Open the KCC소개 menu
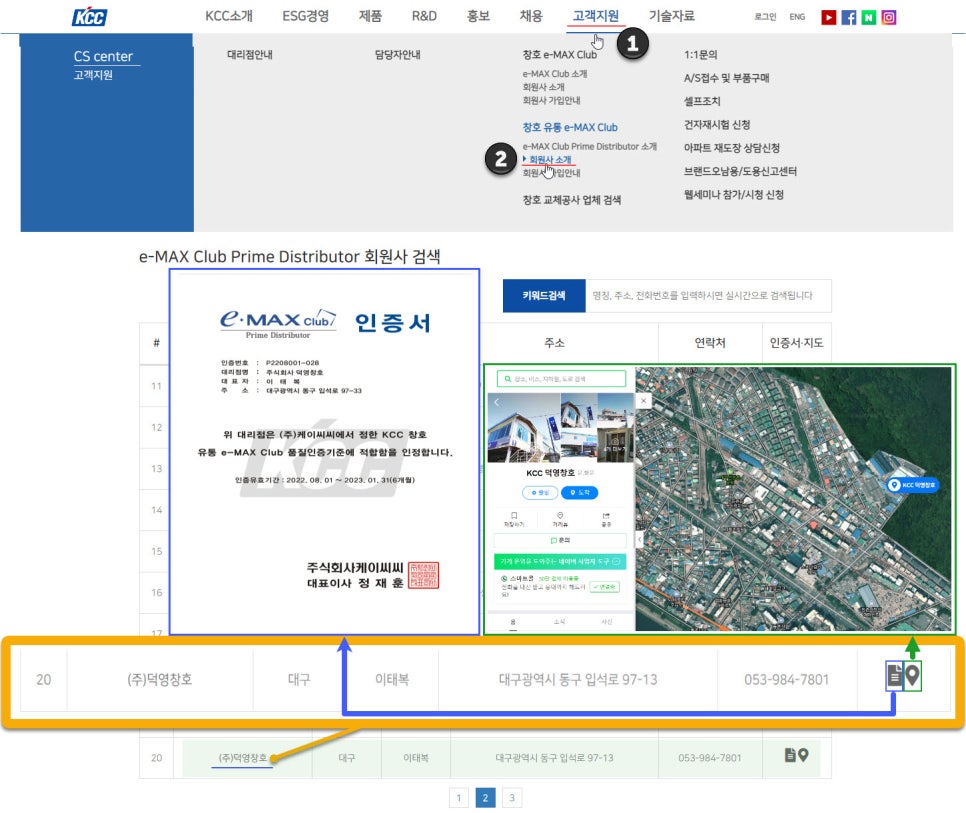The image size is (966, 813). point(229,16)
